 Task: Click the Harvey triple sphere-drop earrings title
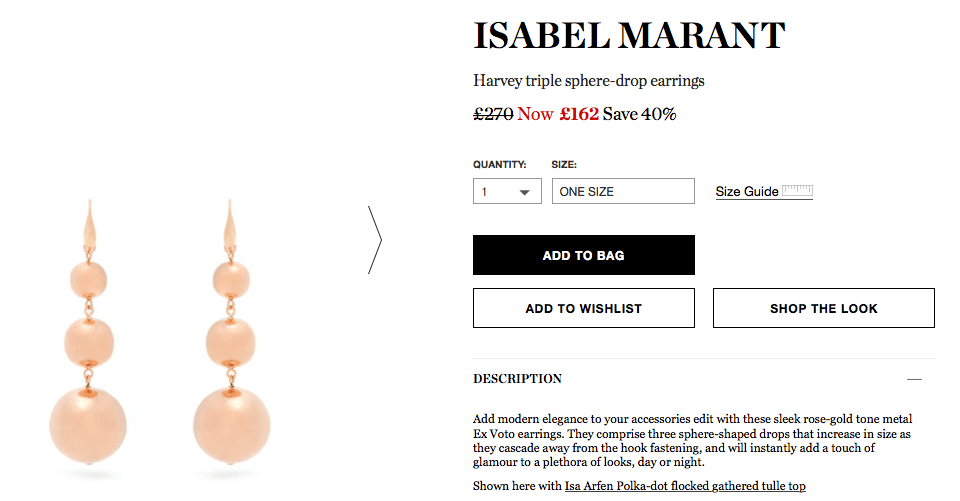pos(589,81)
